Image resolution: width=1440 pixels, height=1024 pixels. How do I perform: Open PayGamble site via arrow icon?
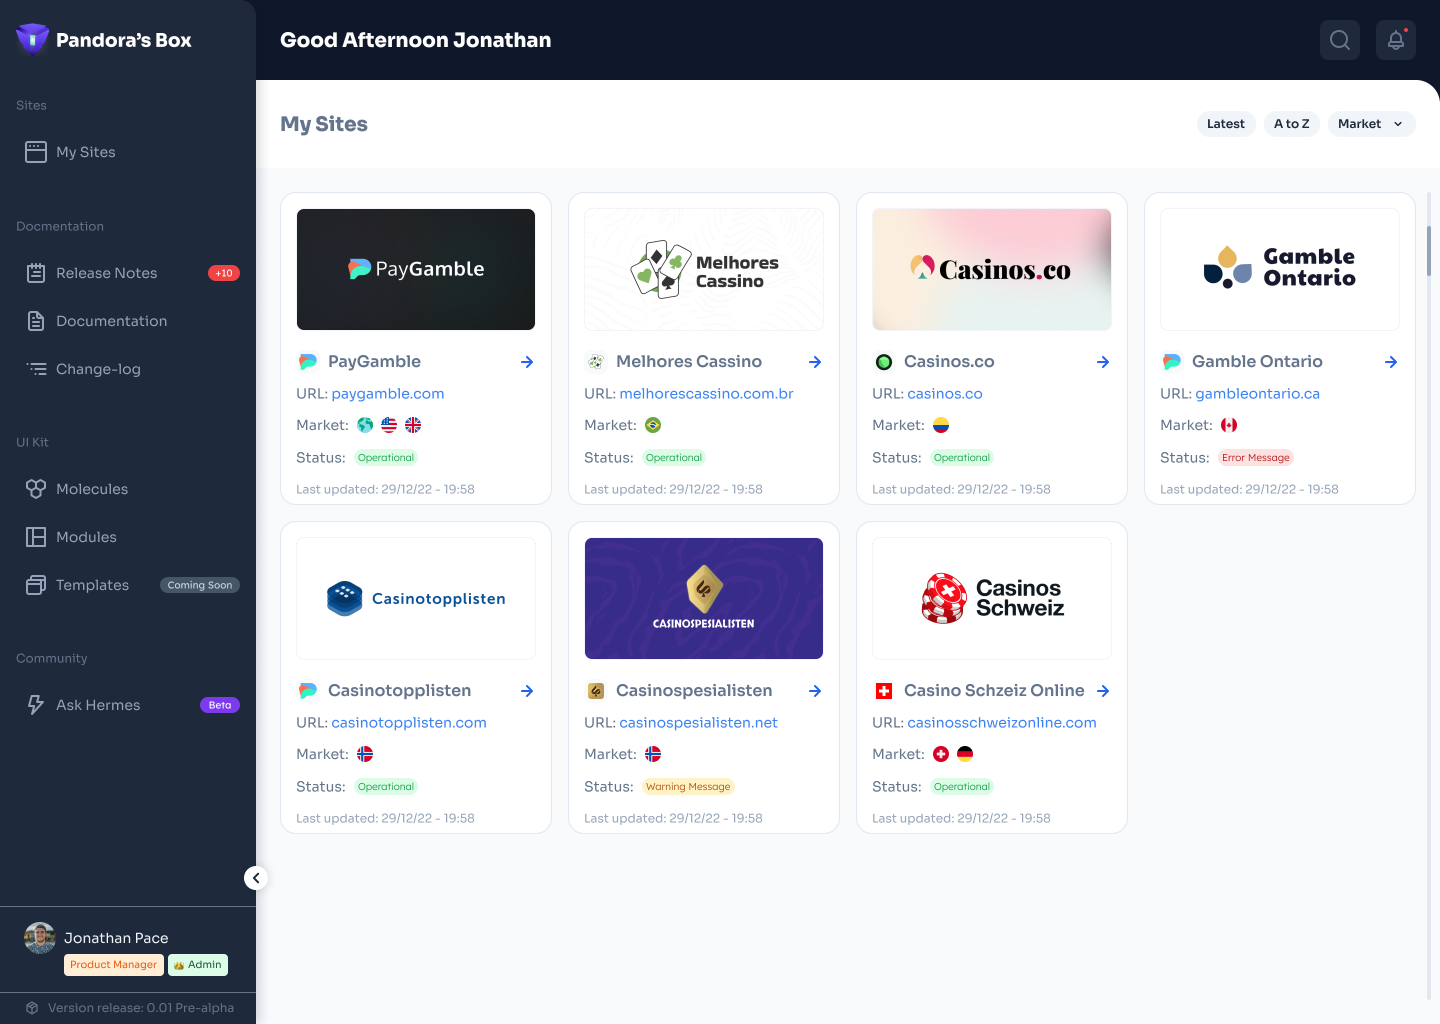(527, 362)
